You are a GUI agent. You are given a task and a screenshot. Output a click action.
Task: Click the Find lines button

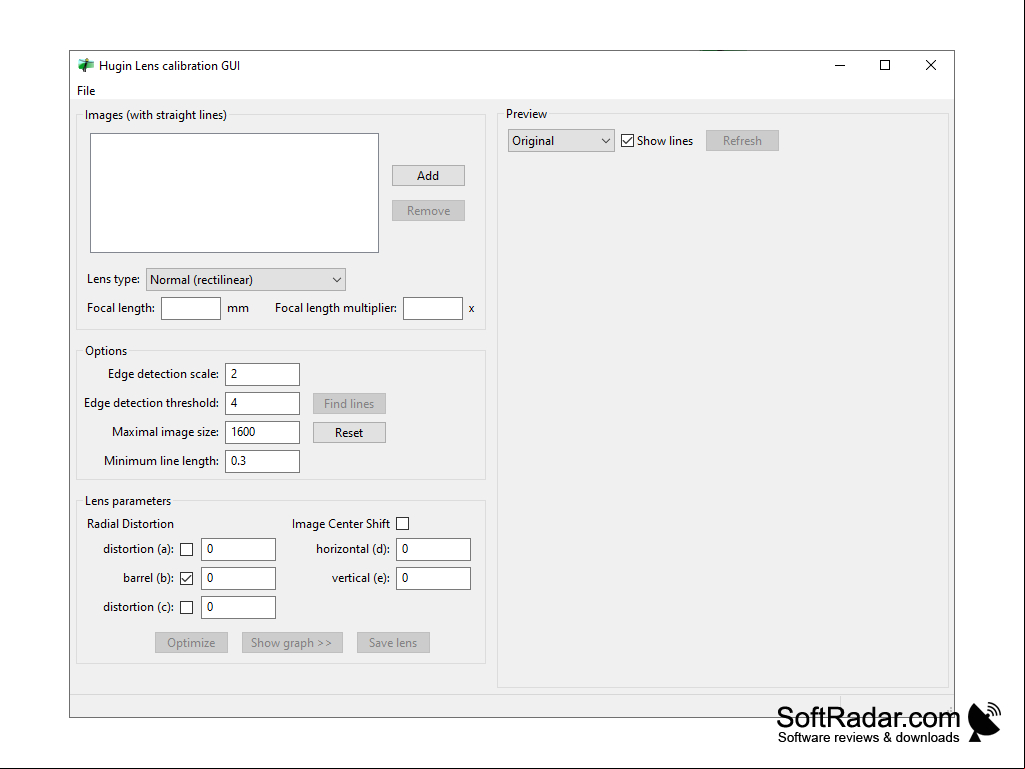click(349, 403)
